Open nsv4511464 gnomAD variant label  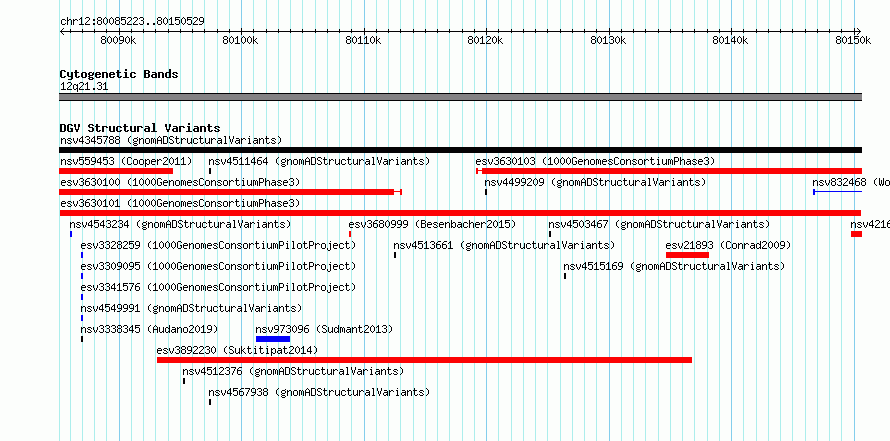pyautogui.click(x=319, y=161)
